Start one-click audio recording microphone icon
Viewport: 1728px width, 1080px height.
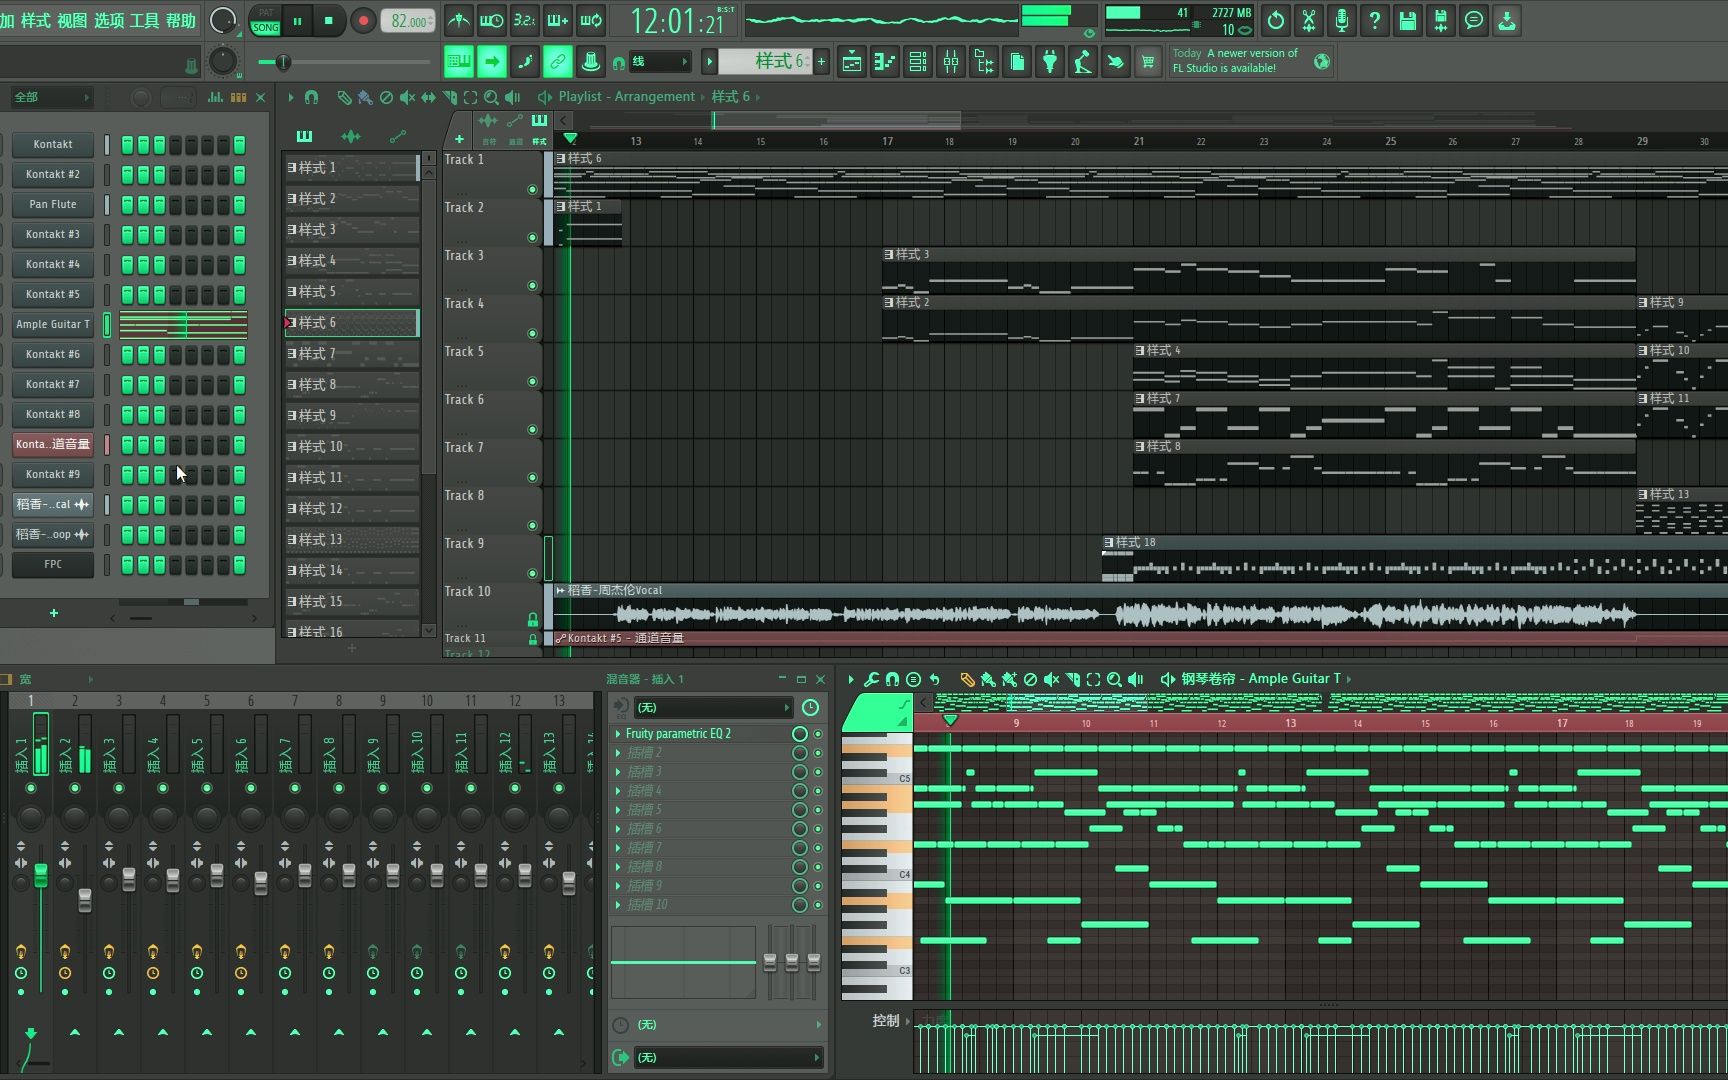tap(1342, 20)
